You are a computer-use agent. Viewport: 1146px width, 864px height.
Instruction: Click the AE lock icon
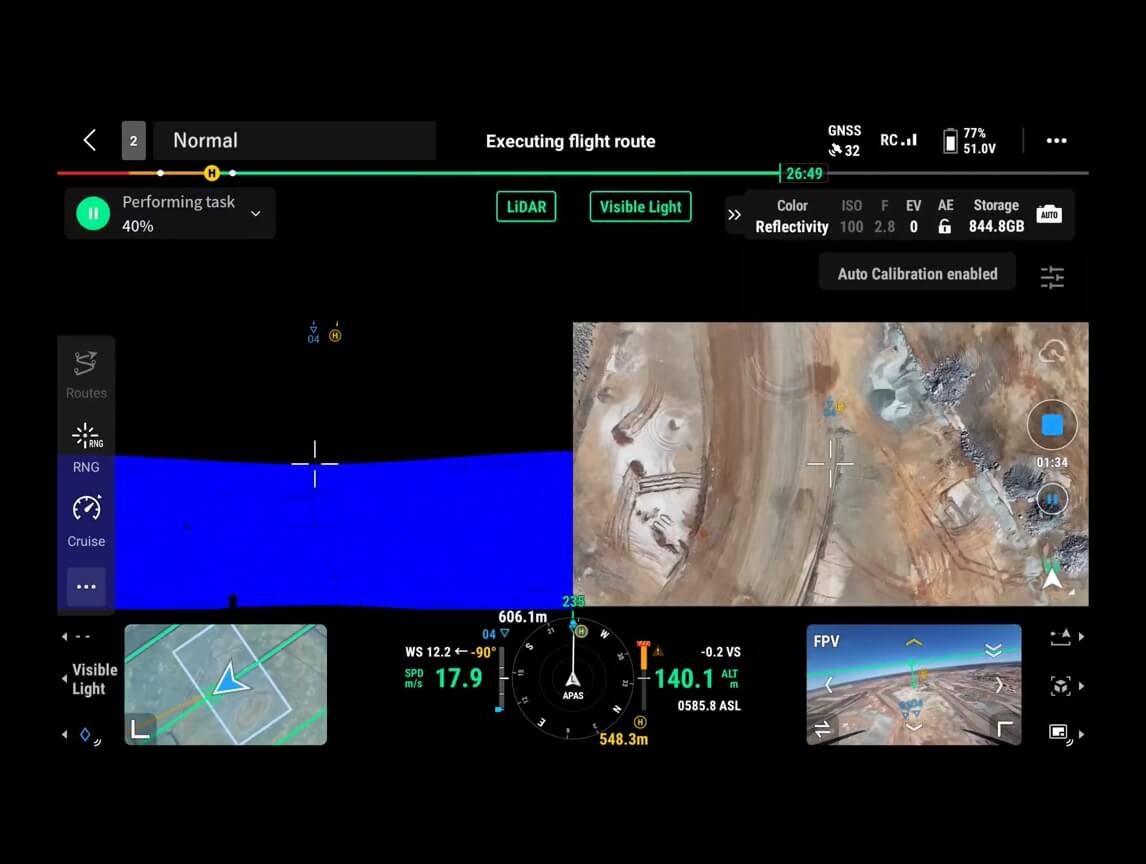pos(944,227)
